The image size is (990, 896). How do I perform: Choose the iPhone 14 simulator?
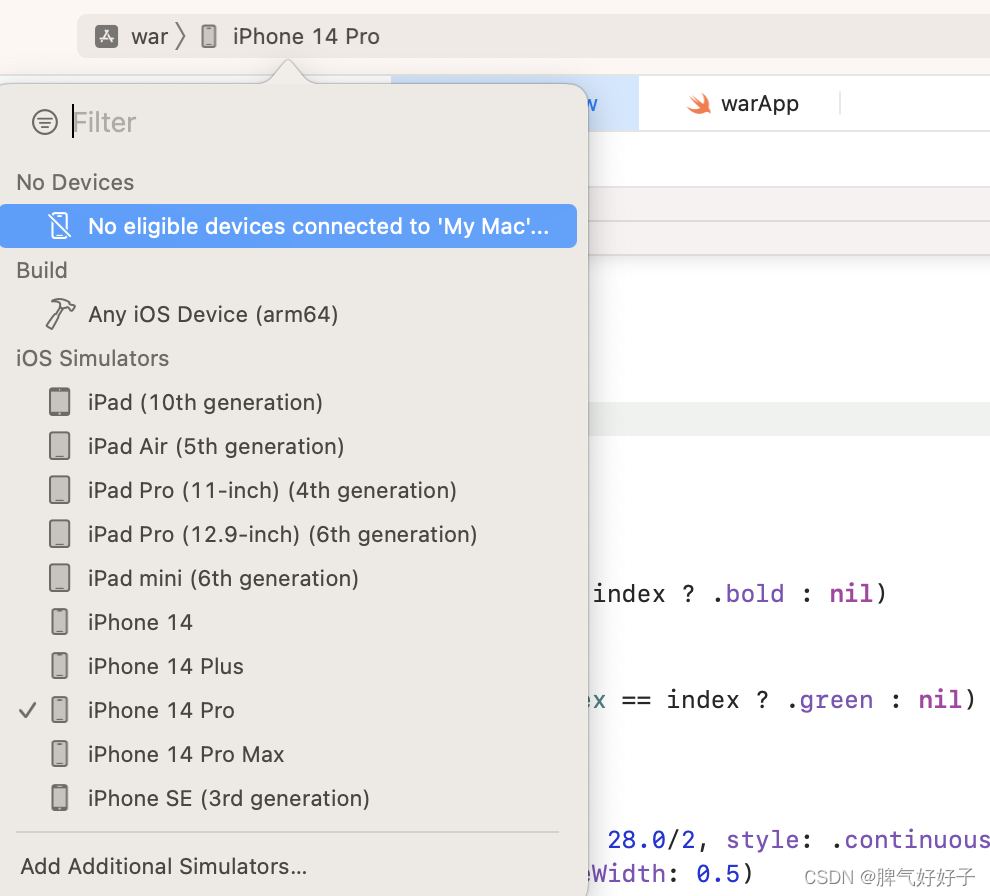140,623
